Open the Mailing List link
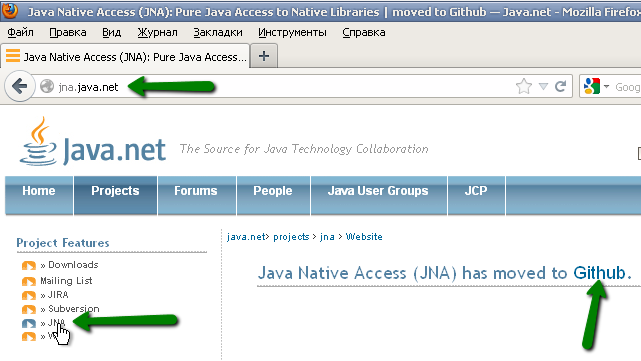 [x=66, y=280]
